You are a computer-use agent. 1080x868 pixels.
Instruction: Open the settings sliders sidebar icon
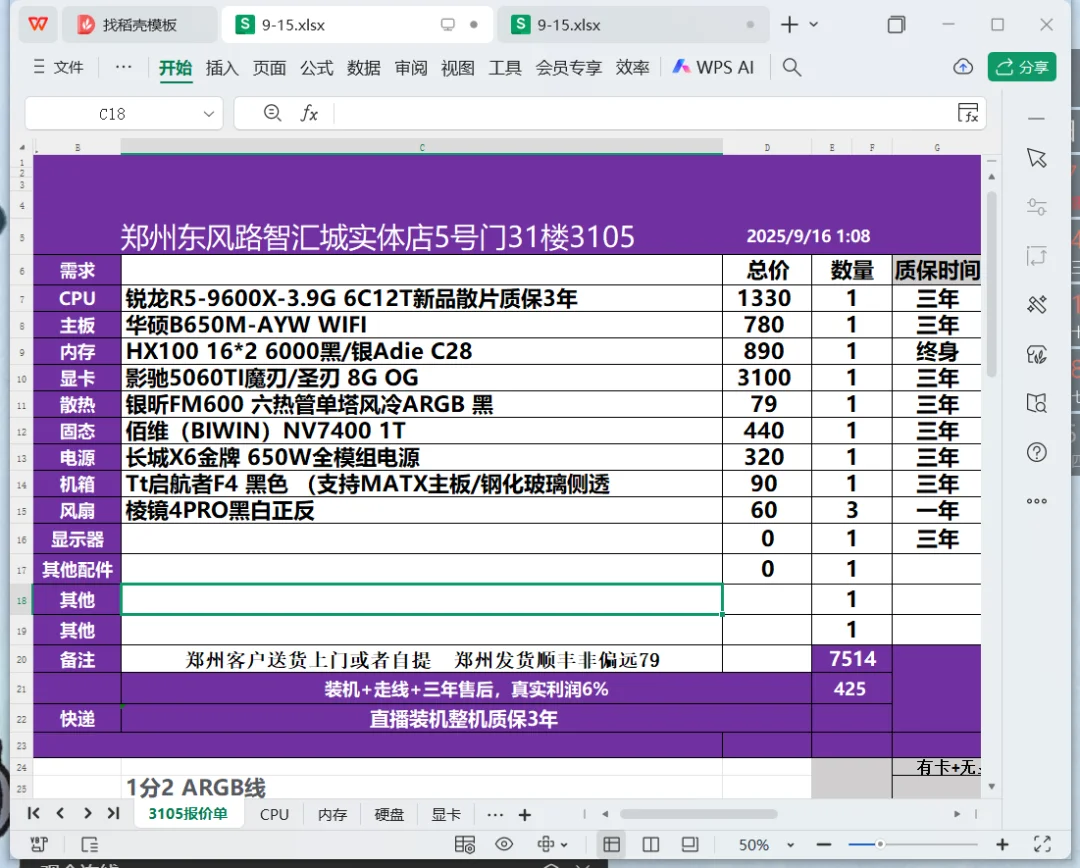point(1037,206)
